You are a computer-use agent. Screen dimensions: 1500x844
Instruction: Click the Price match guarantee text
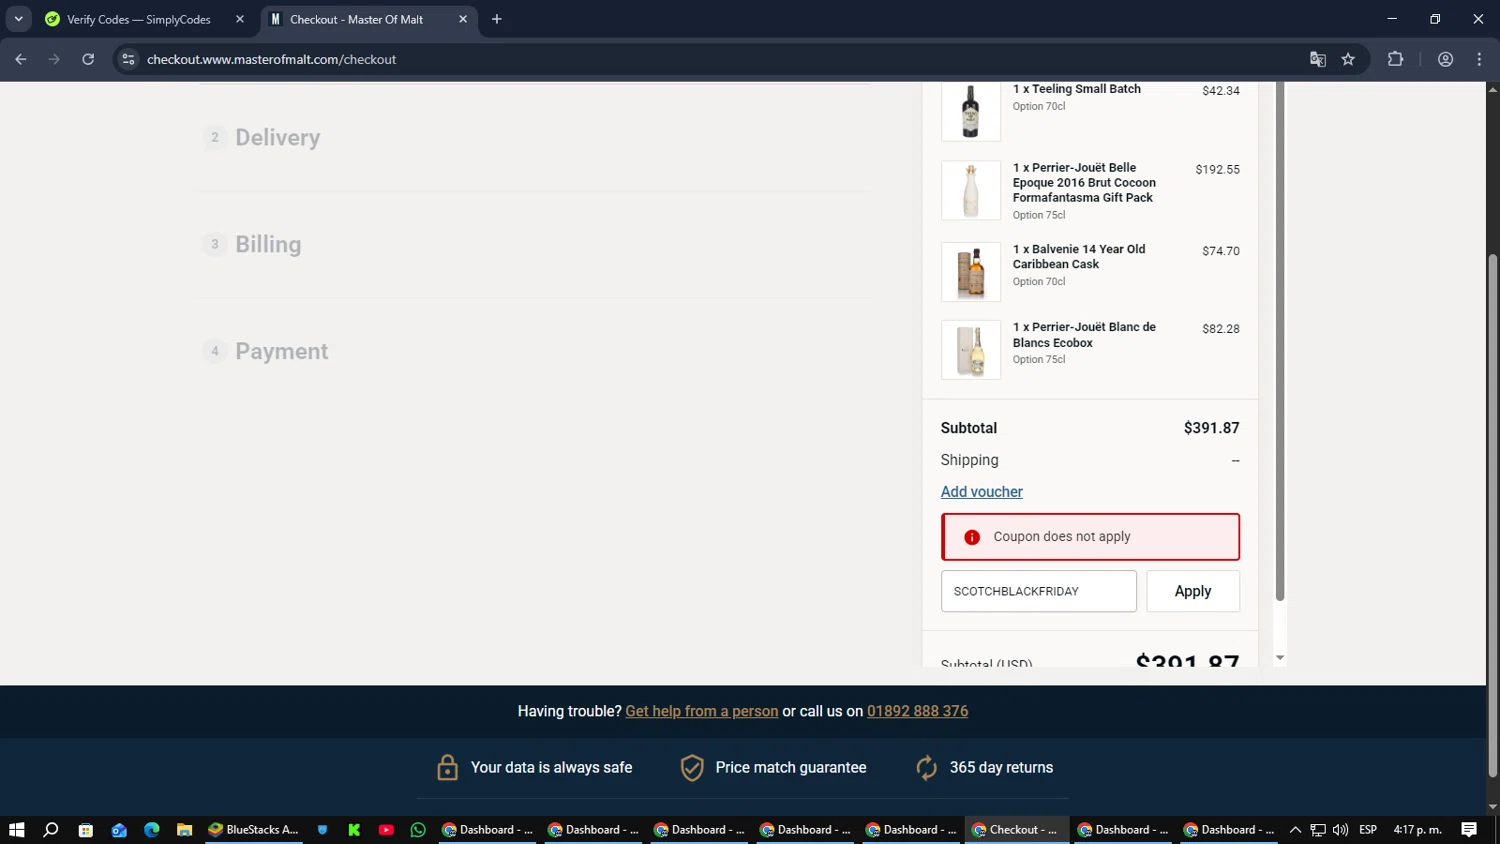click(x=791, y=767)
